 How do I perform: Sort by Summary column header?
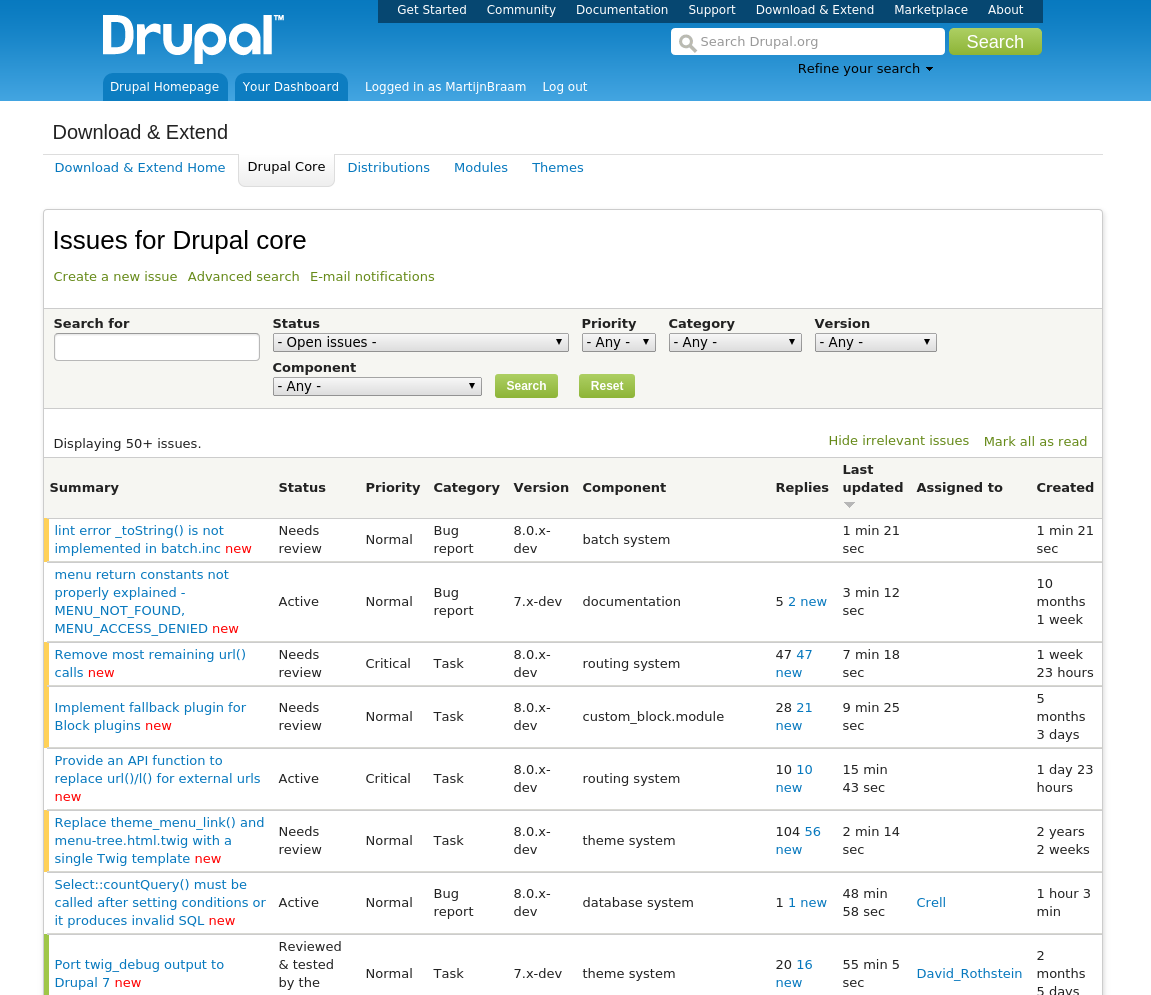pyautogui.click(x=84, y=488)
